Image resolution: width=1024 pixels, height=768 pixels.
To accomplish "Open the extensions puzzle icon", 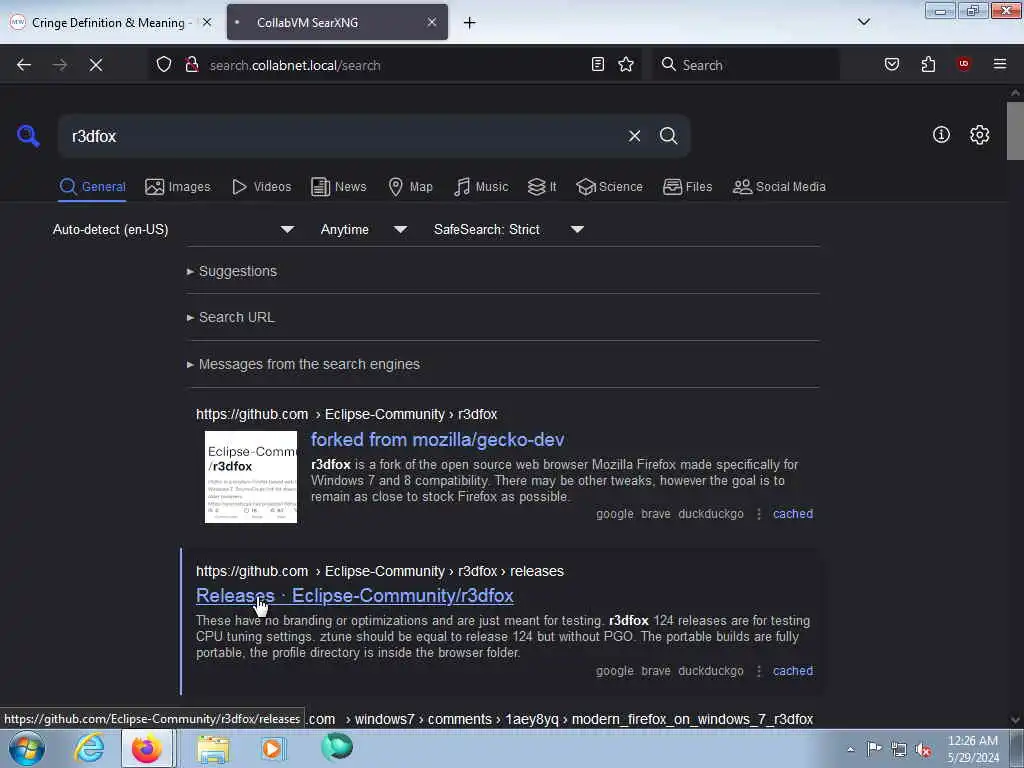I will point(928,64).
